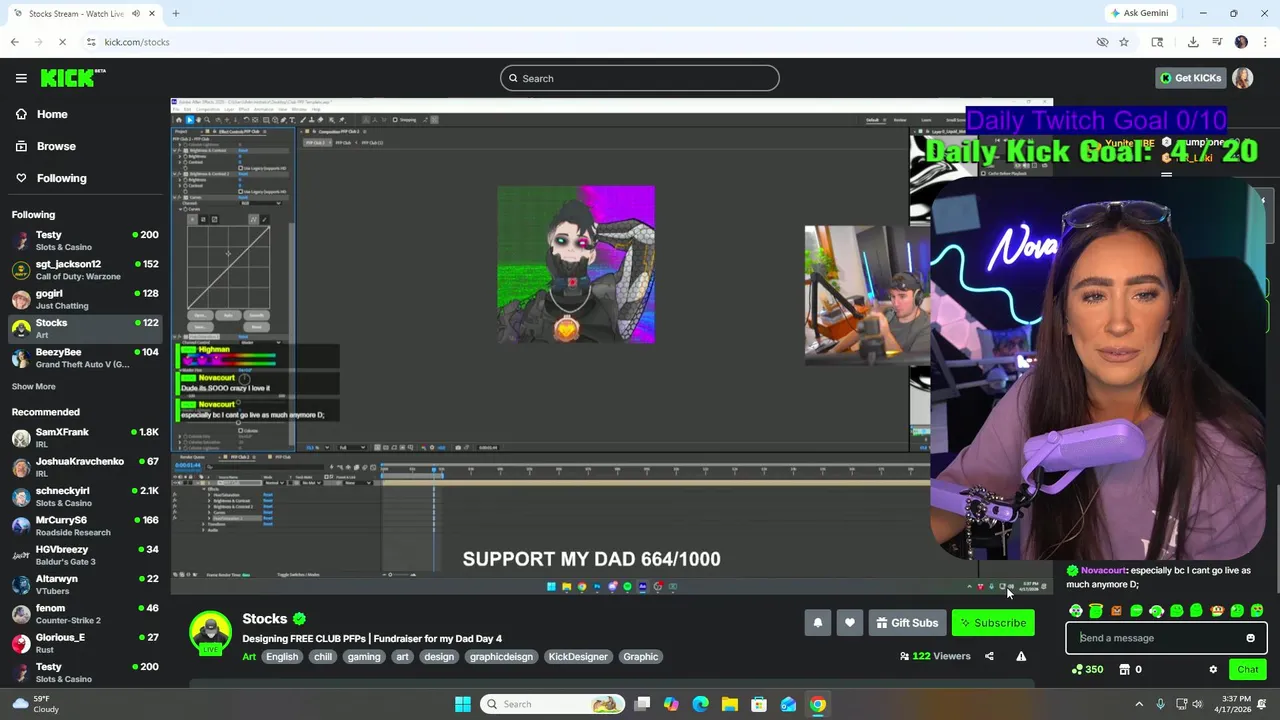The height and width of the screenshot is (720, 1280).
Task: Open the weather widget 59°F Cloudy
Action: [x=35, y=704]
